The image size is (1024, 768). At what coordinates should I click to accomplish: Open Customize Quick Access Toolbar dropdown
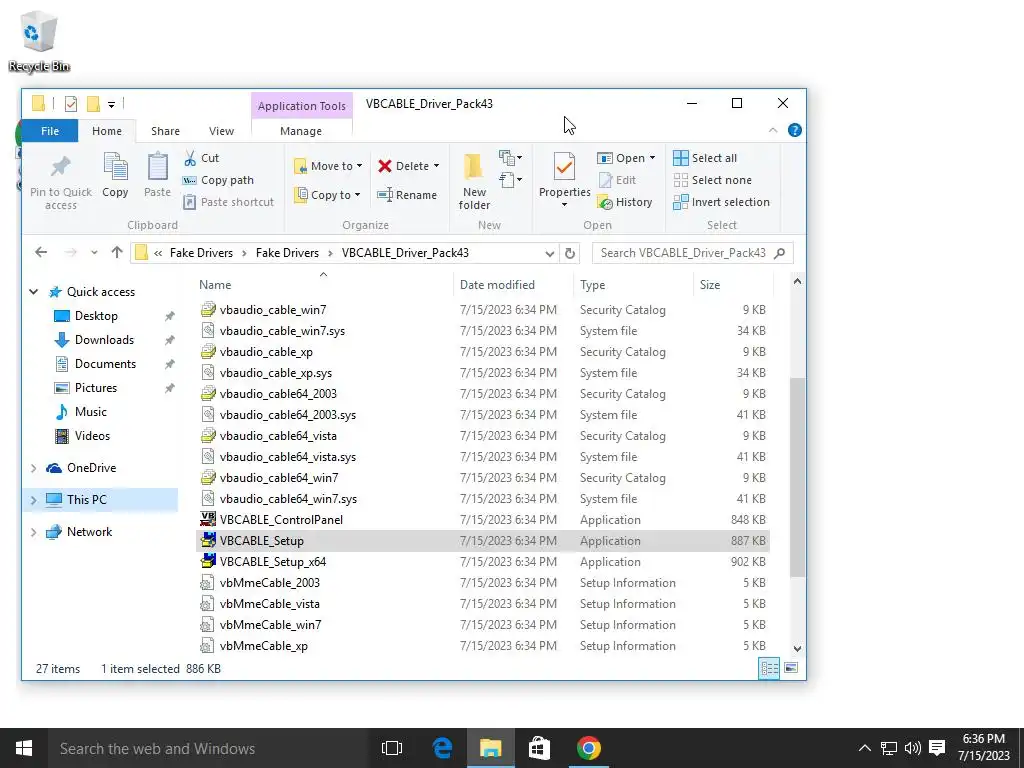coord(111,104)
